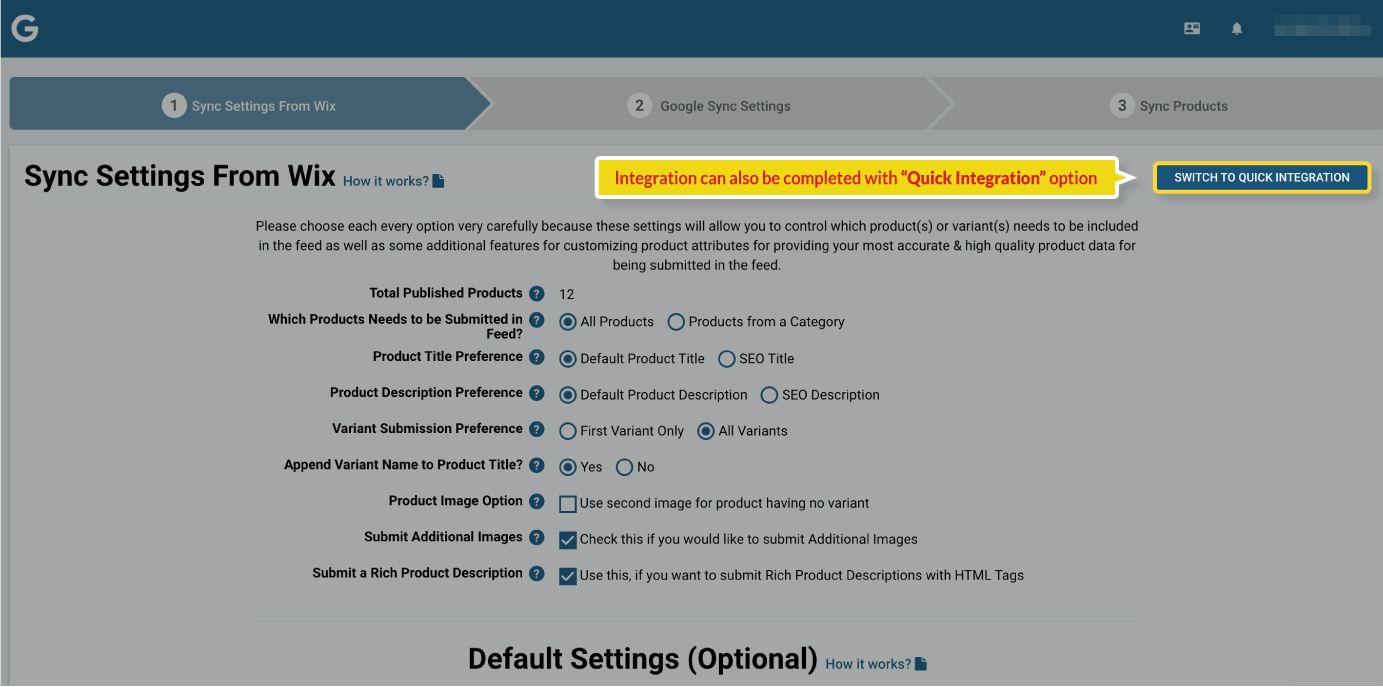The height and width of the screenshot is (687, 1383).
Task: Go to Sync Products step
Action: [x=1155, y=104]
